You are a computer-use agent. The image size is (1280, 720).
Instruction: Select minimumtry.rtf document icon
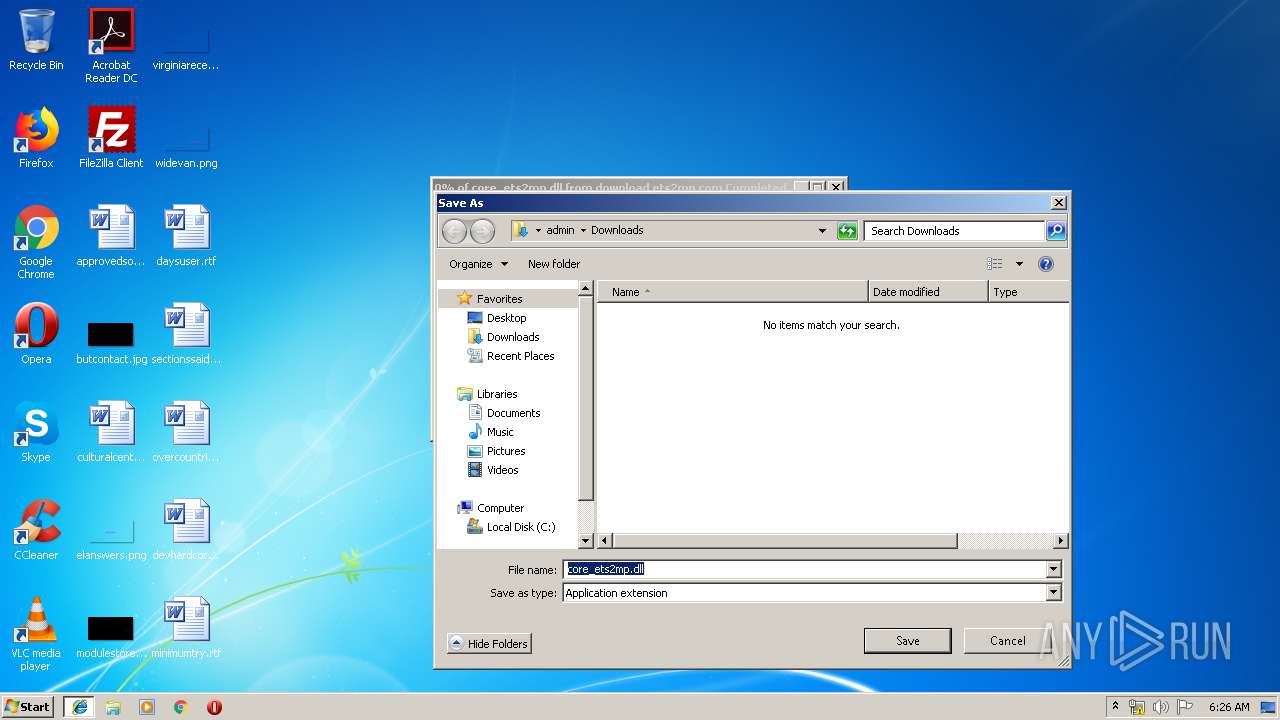tap(186, 628)
